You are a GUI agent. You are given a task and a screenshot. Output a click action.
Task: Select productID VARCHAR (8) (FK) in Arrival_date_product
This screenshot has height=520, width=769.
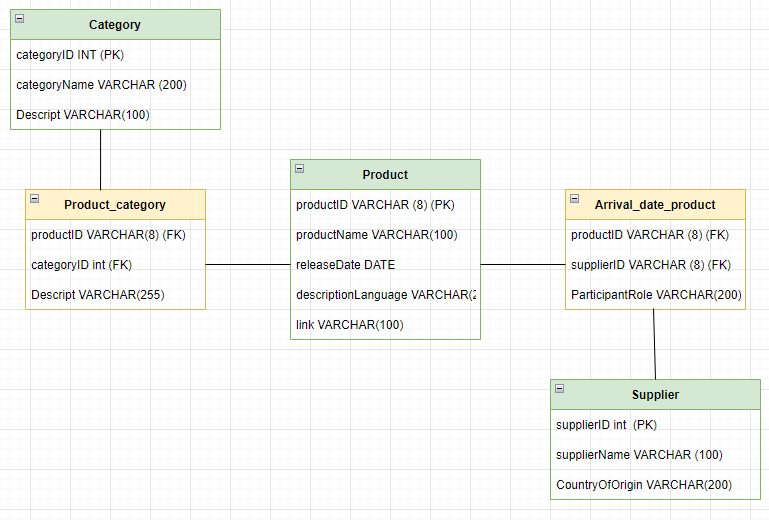655,235
